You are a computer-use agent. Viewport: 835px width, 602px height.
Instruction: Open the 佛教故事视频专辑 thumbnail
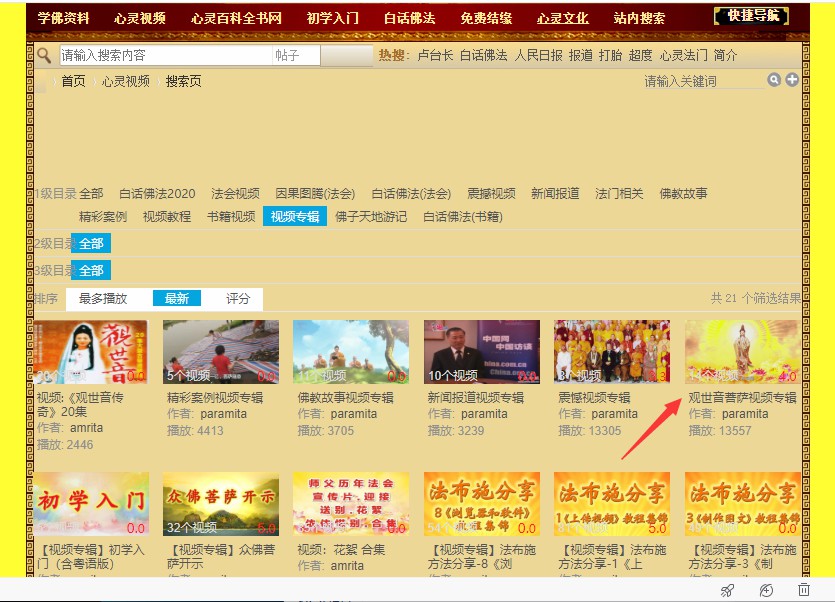(351, 352)
